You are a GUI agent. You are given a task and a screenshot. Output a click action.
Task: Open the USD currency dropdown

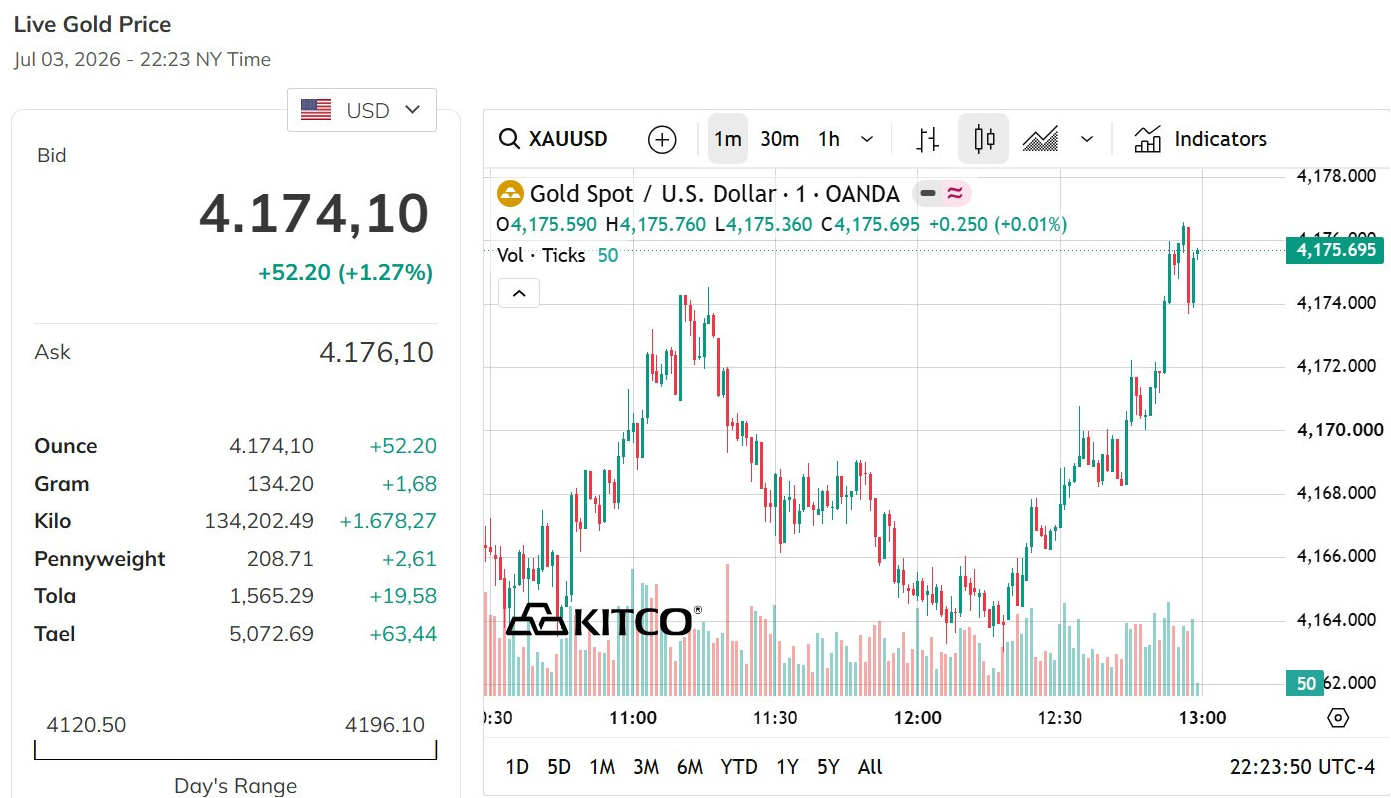click(x=362, y=110)
